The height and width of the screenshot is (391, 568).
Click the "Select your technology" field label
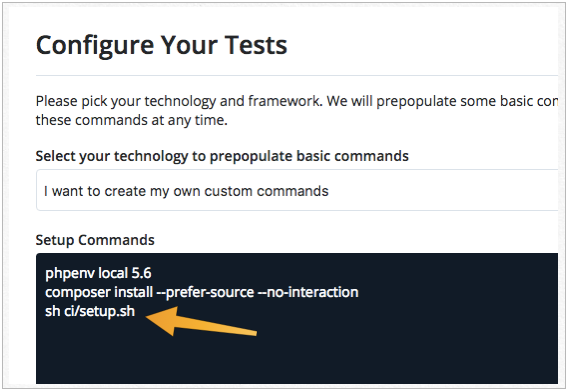(x=222, y=156)
